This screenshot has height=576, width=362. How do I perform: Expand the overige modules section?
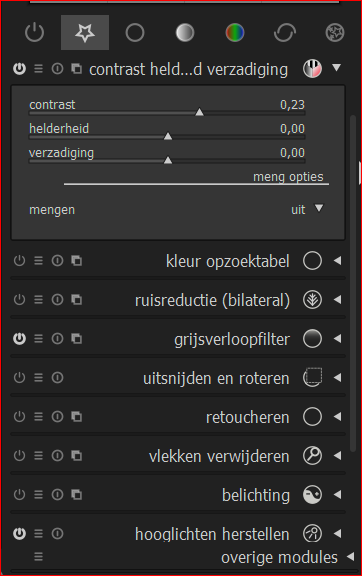(x=350, y=557)
